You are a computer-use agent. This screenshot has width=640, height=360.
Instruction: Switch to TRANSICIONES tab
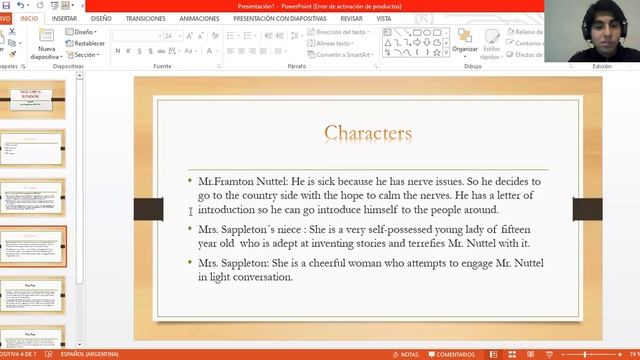click(x=146, y=19)
